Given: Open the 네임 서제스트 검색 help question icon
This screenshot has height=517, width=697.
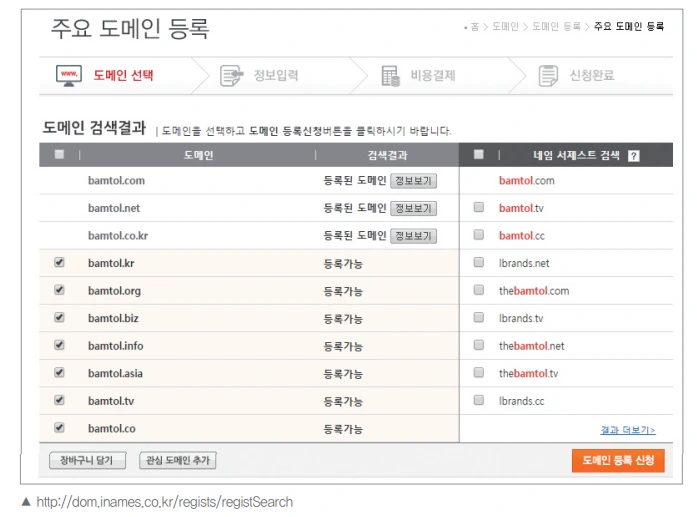Looking at the screenshot, I should coord(634,156).
